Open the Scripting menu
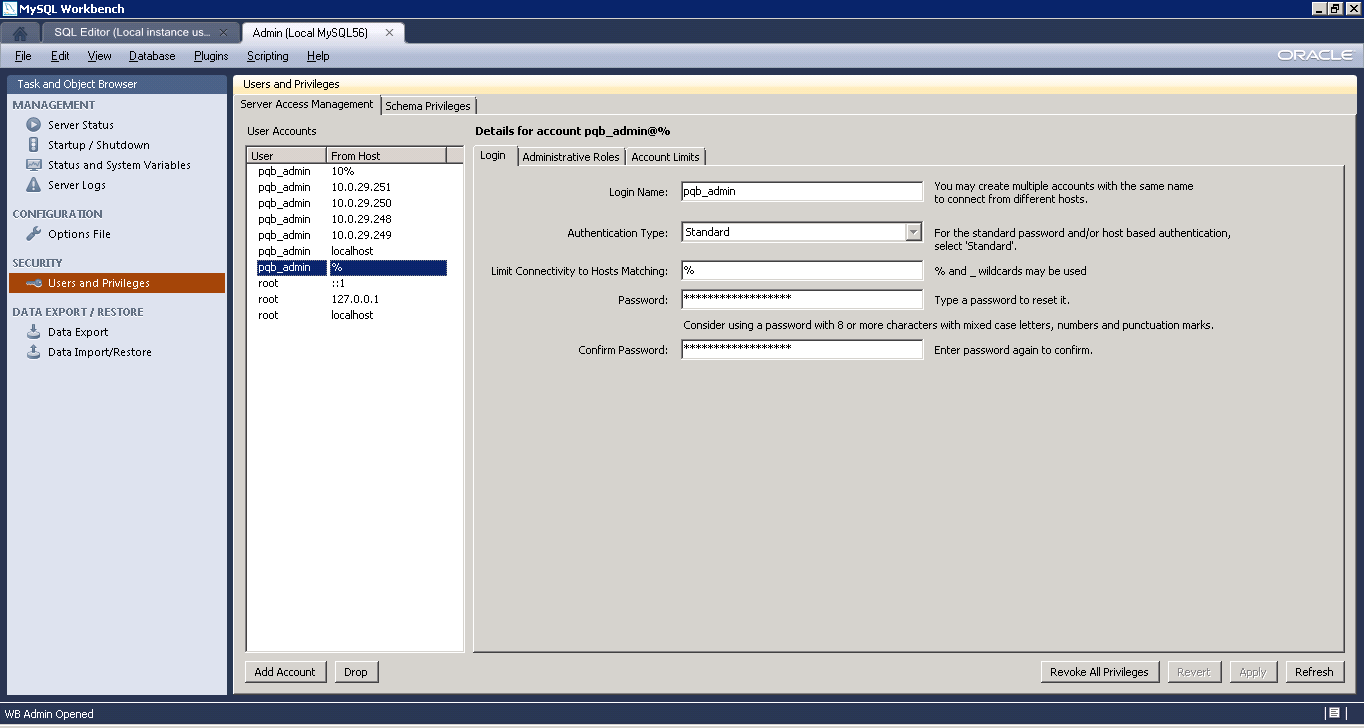Screen dimensions: 1364x728 268,56
